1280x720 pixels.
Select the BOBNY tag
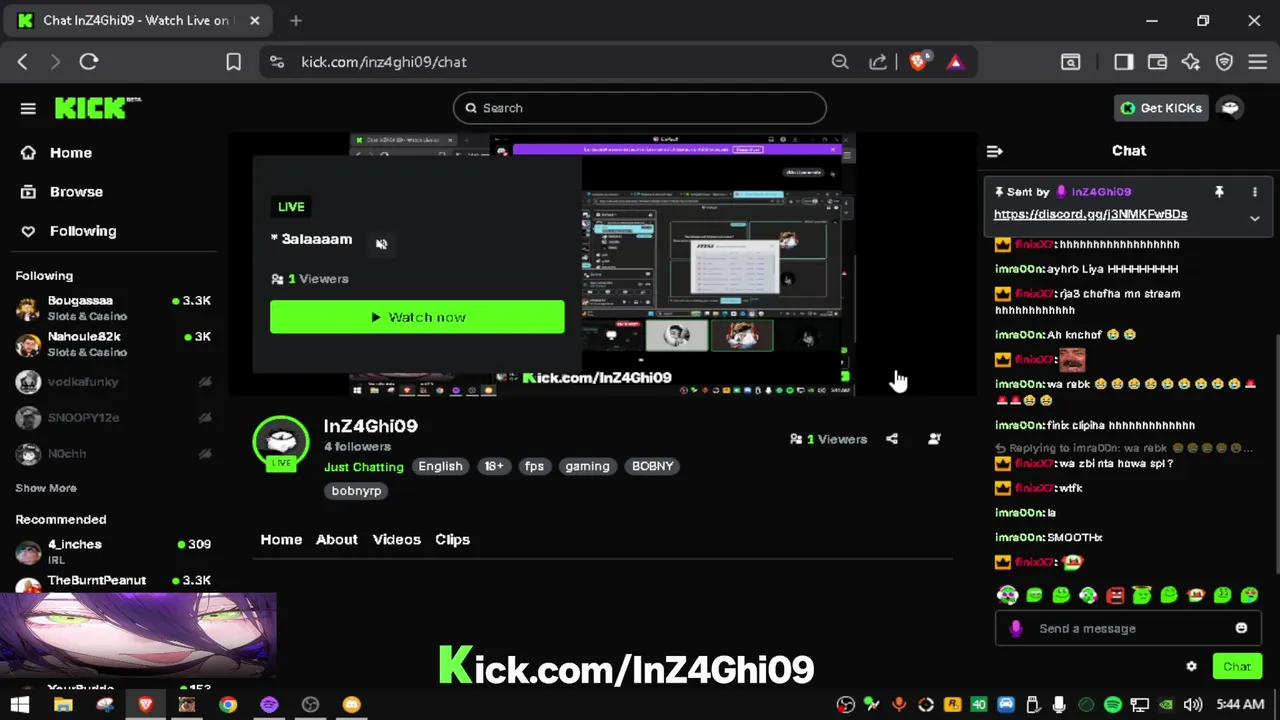(652, 466)
